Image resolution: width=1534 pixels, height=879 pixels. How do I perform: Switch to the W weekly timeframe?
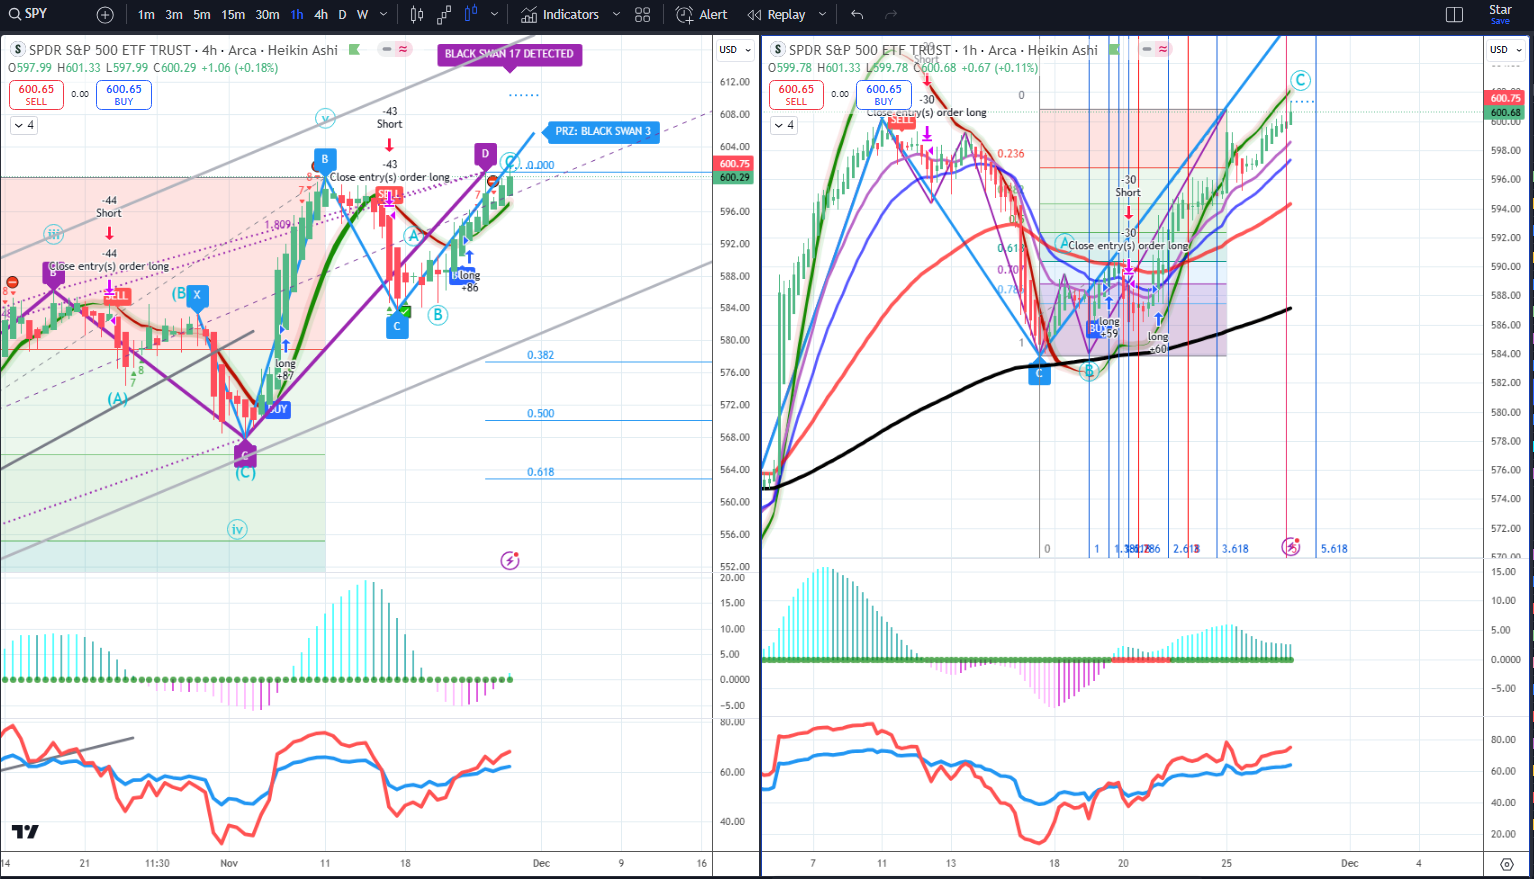(362, 15)
